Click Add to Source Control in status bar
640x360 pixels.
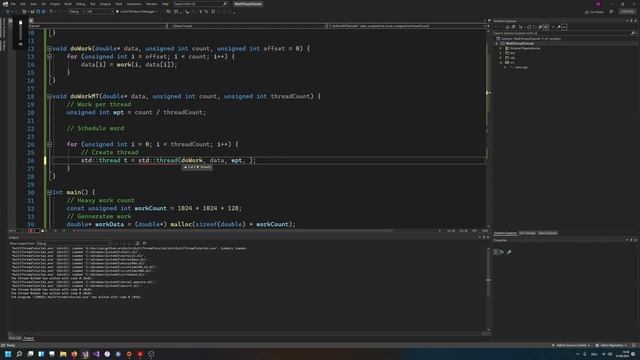pos(571,345)
